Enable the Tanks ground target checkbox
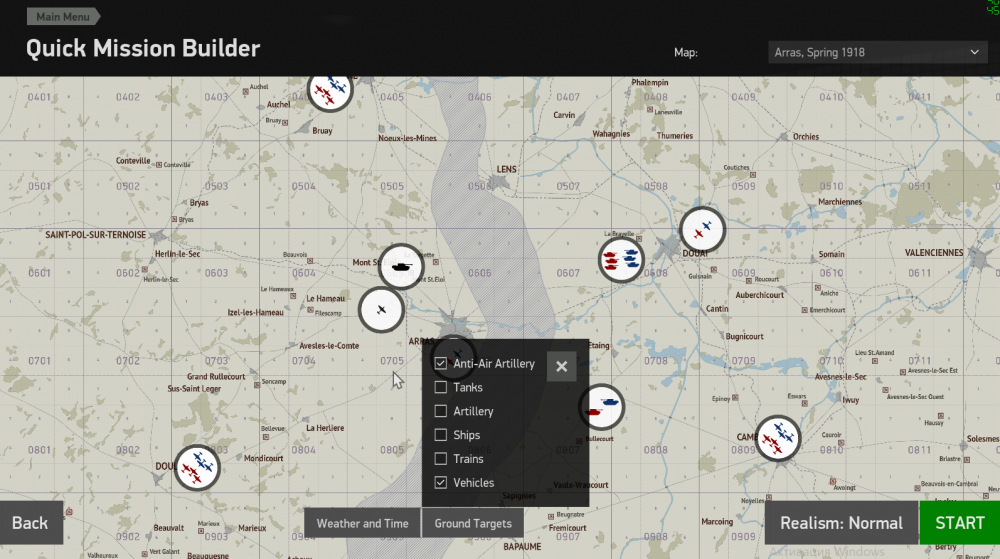 [441, 387]
